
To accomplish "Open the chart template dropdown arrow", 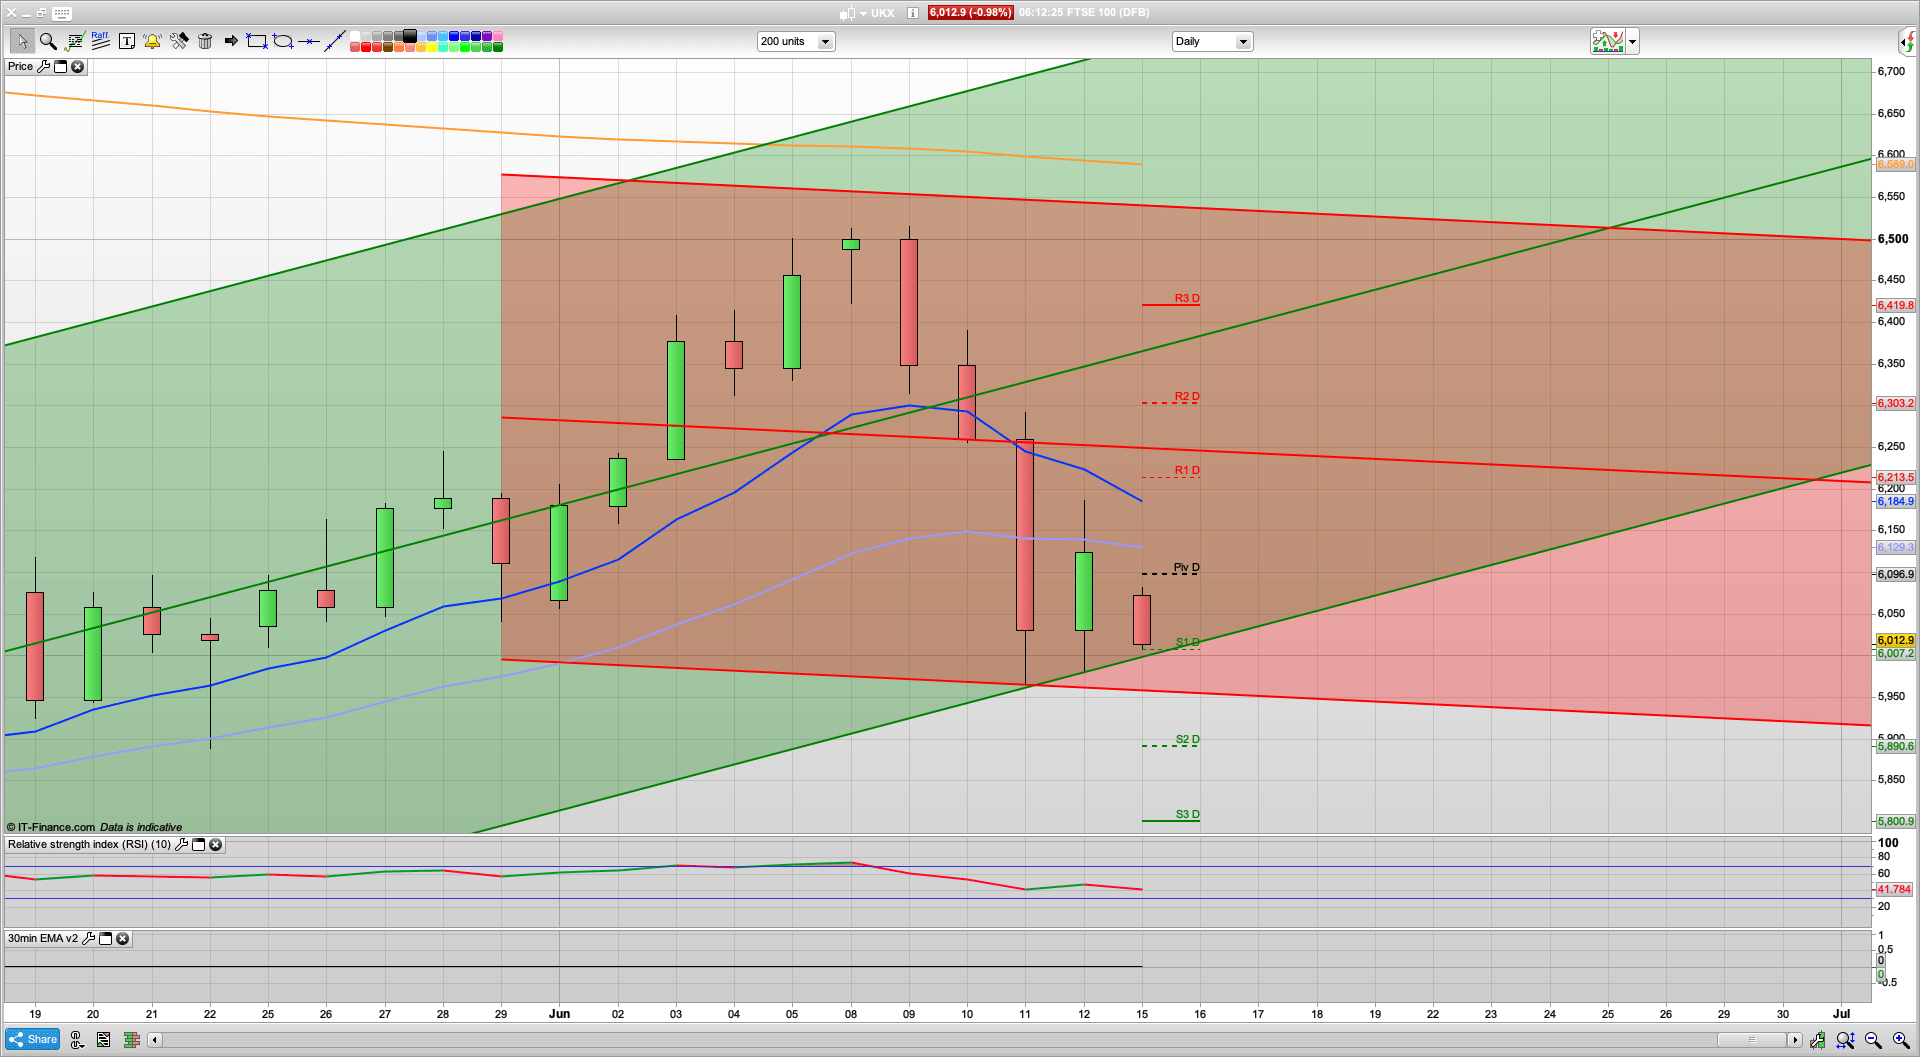I will pos(1632,42).
